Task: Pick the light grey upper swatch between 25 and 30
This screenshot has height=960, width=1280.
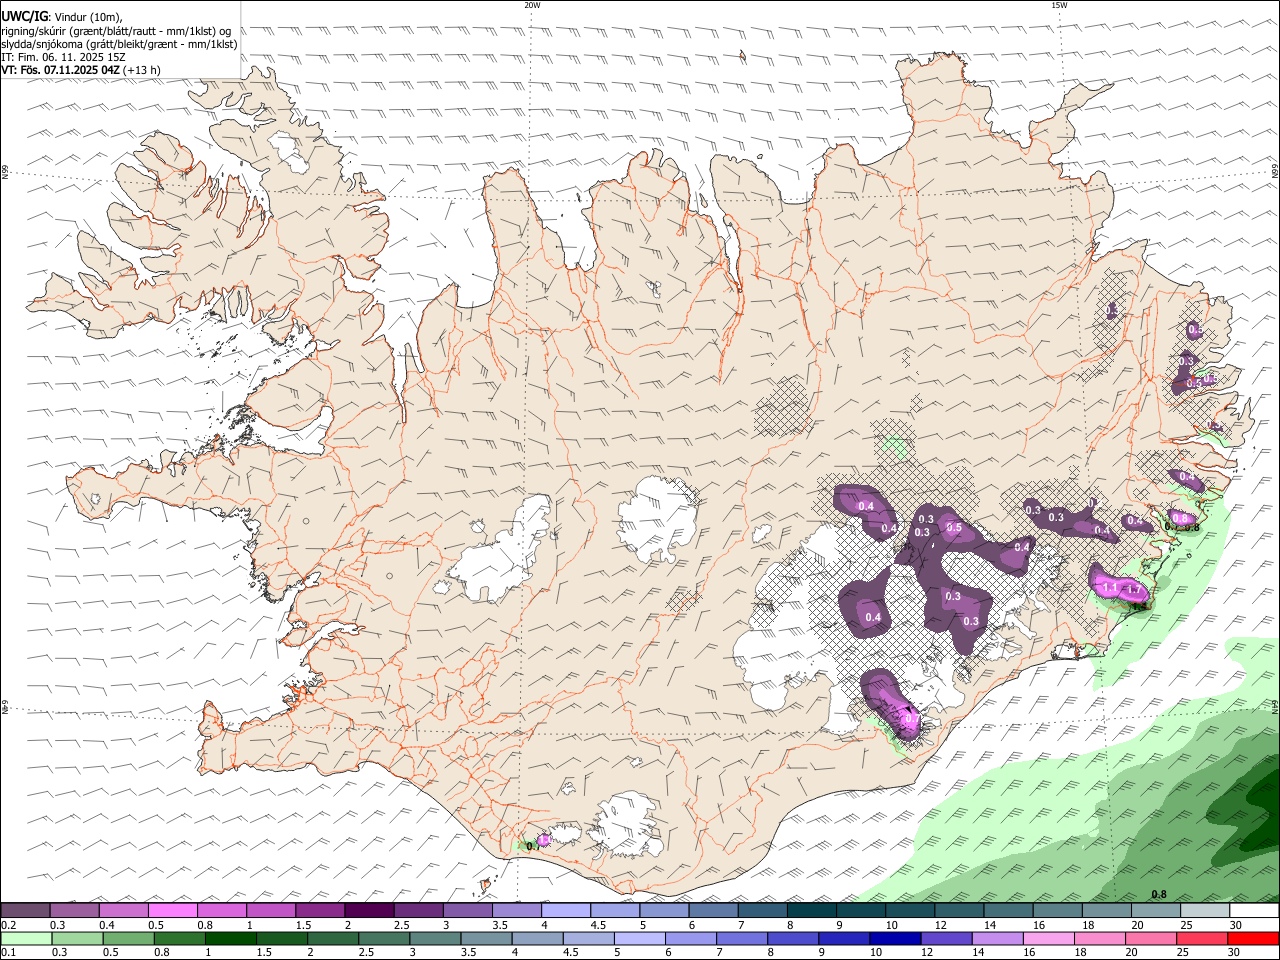Action: point(1205,910)
